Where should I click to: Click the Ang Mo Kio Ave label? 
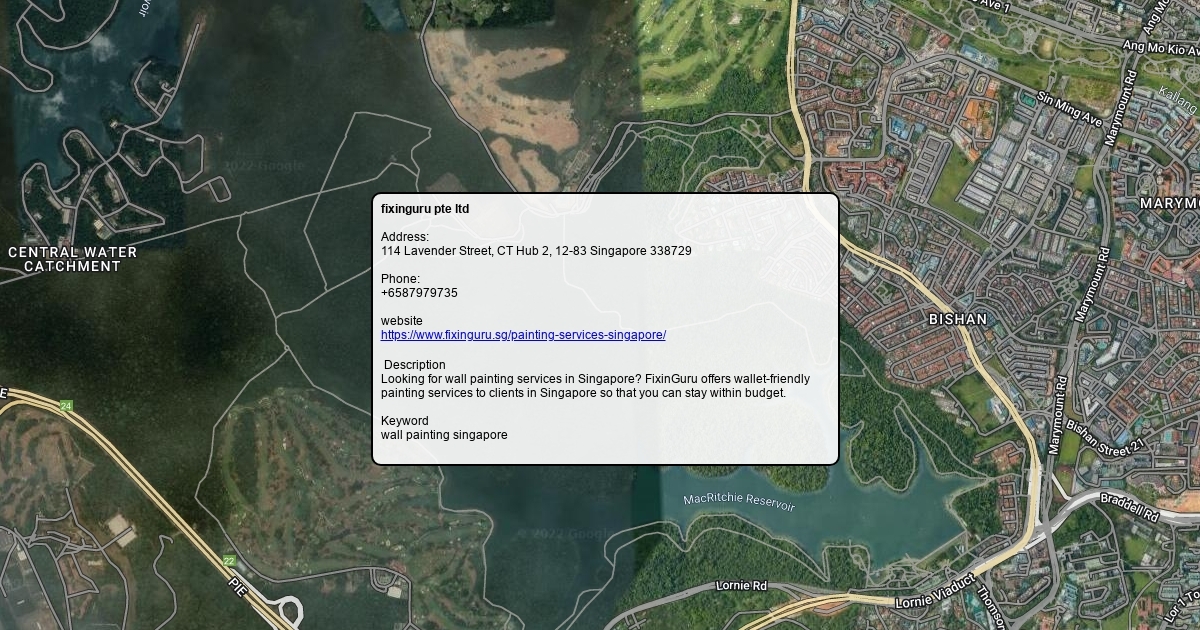[x=1160, y=46]
